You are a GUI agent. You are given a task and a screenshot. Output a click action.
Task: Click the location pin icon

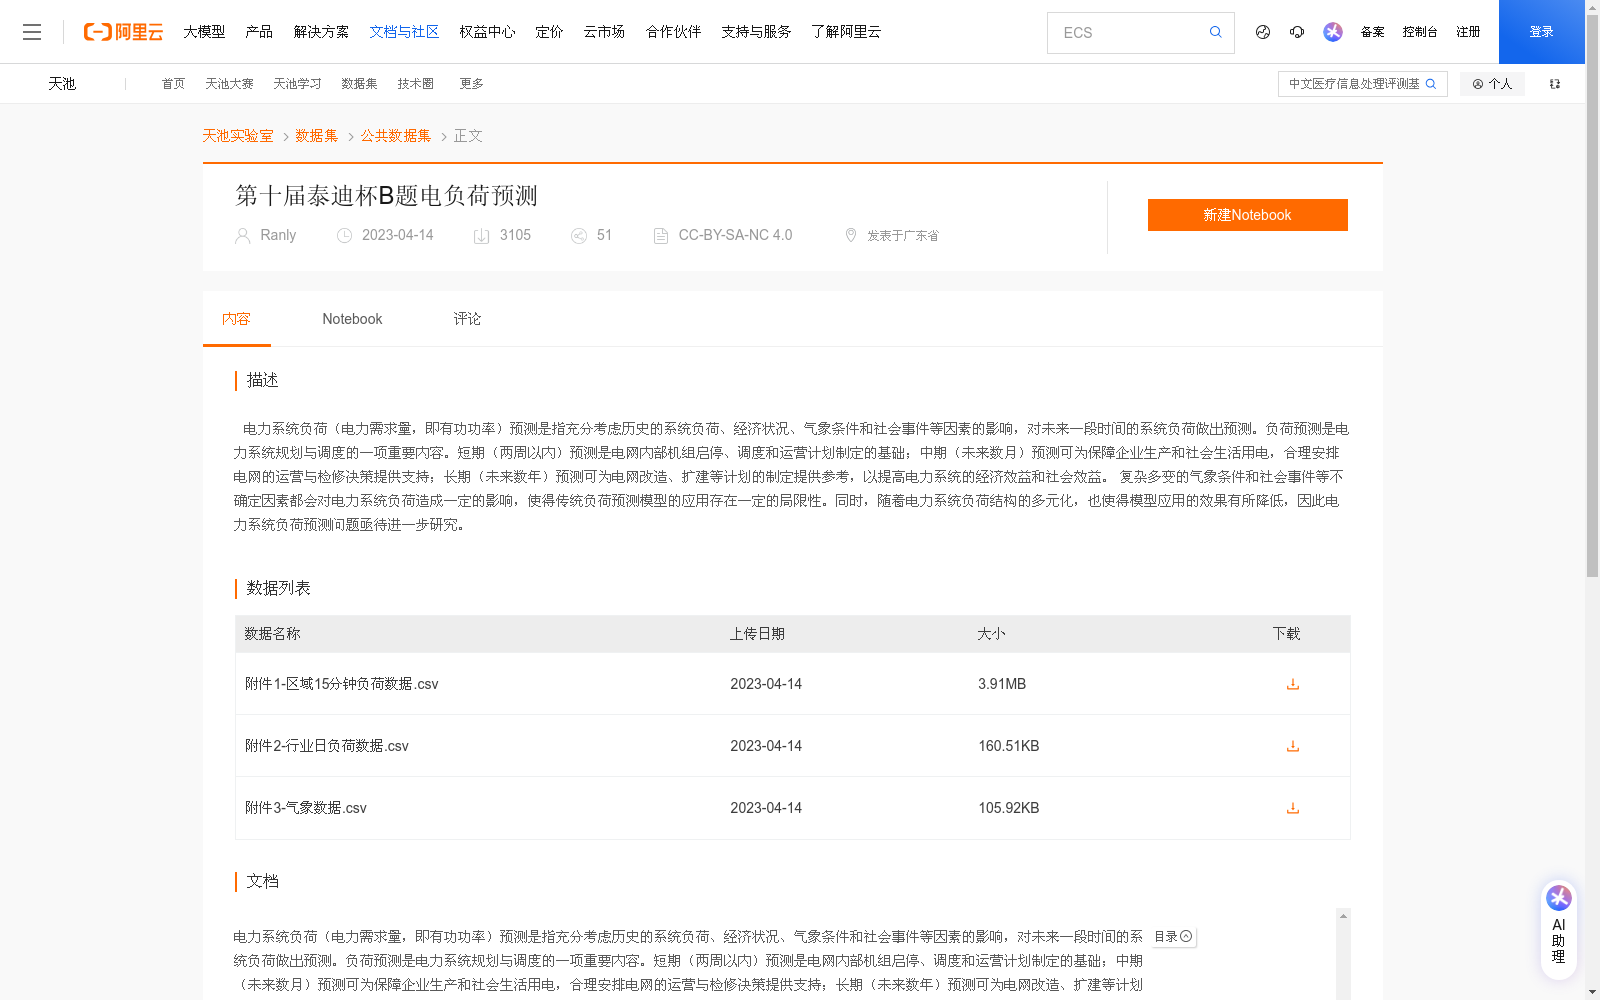point(850,235)
